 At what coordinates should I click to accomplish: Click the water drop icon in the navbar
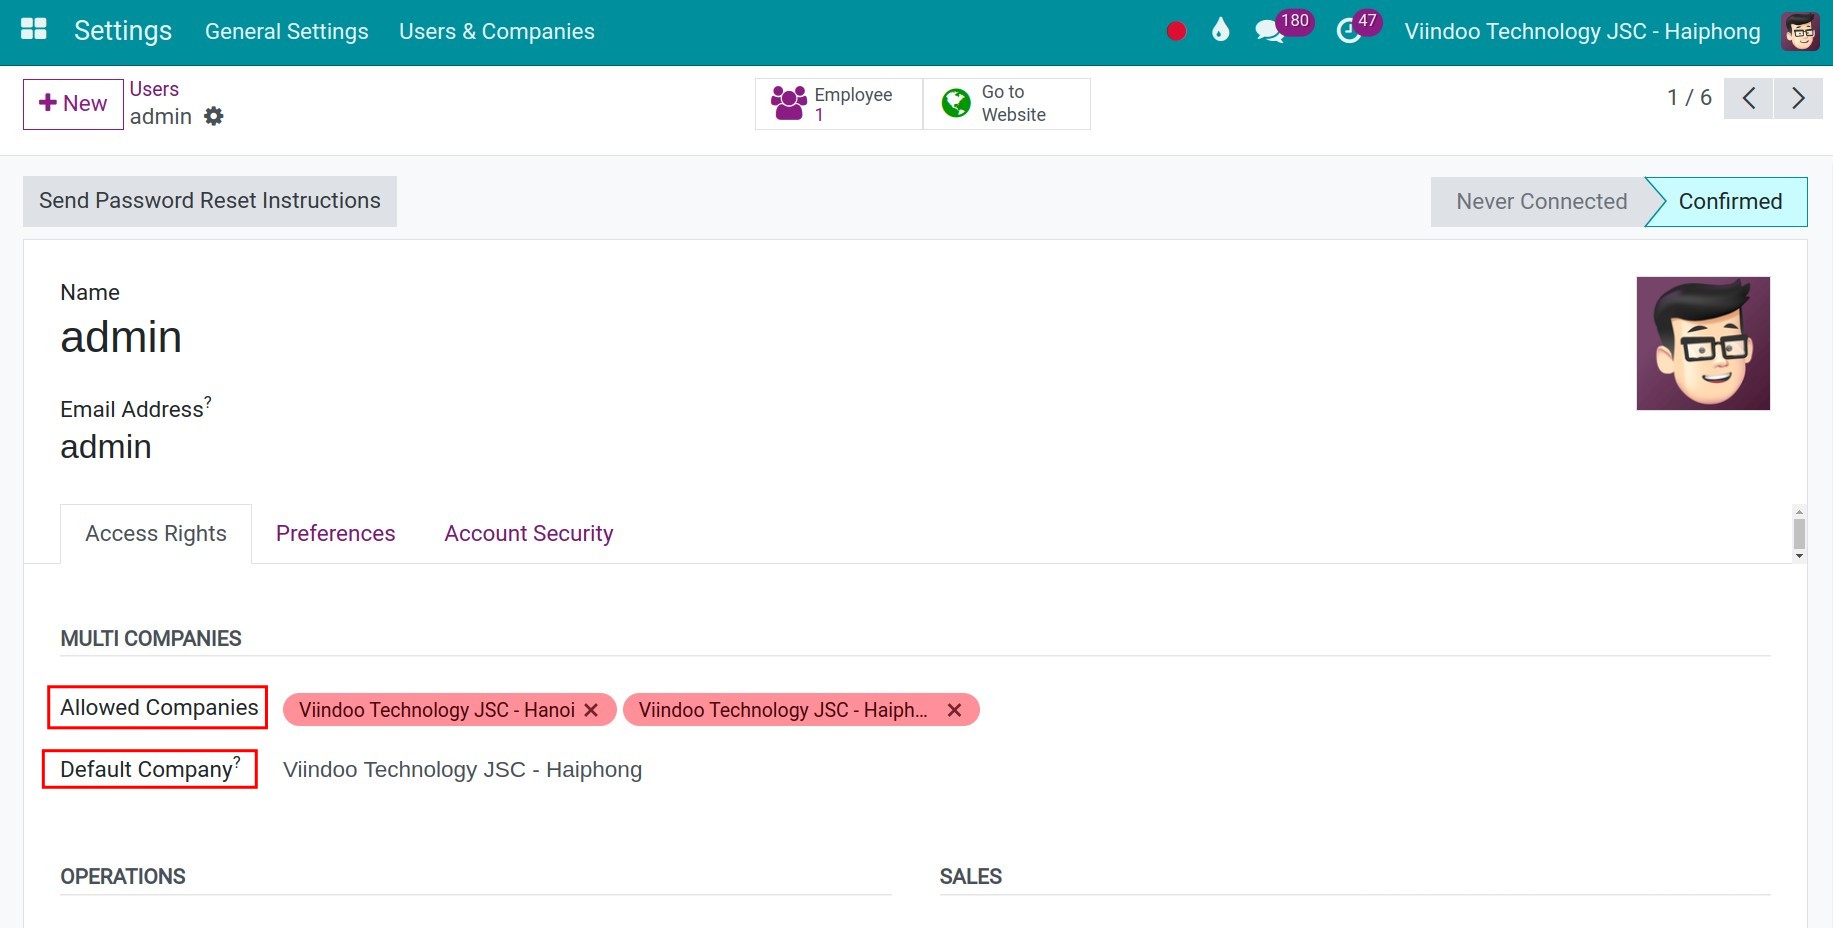pyautogui.click(x=1220, y=30)
